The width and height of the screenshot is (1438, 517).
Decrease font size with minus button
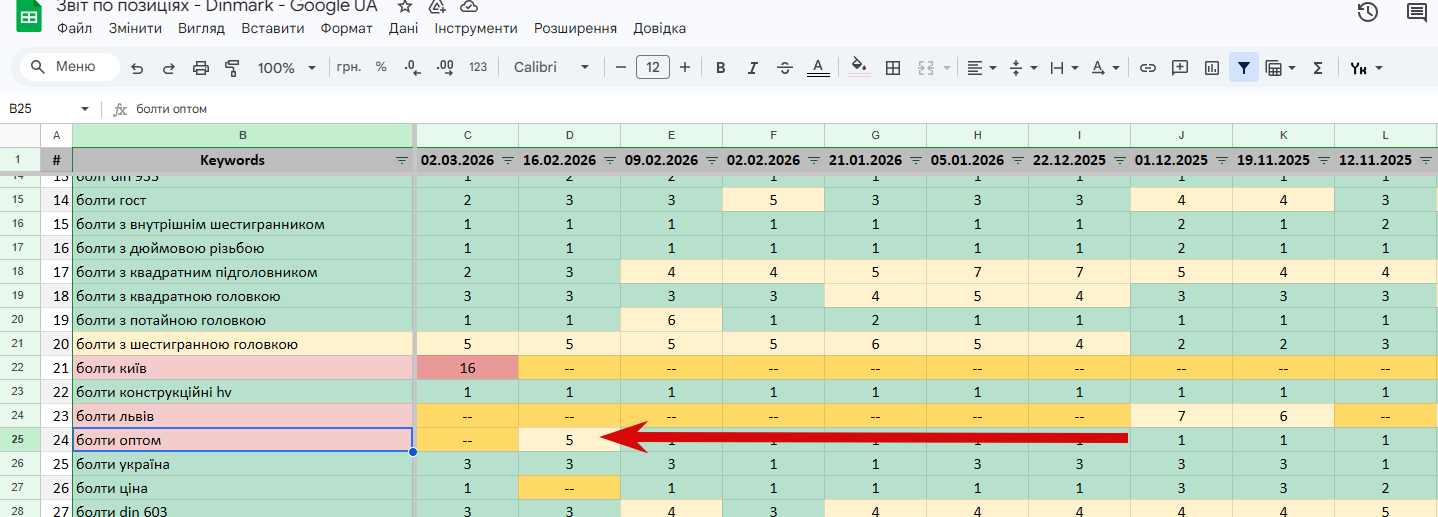621,67
